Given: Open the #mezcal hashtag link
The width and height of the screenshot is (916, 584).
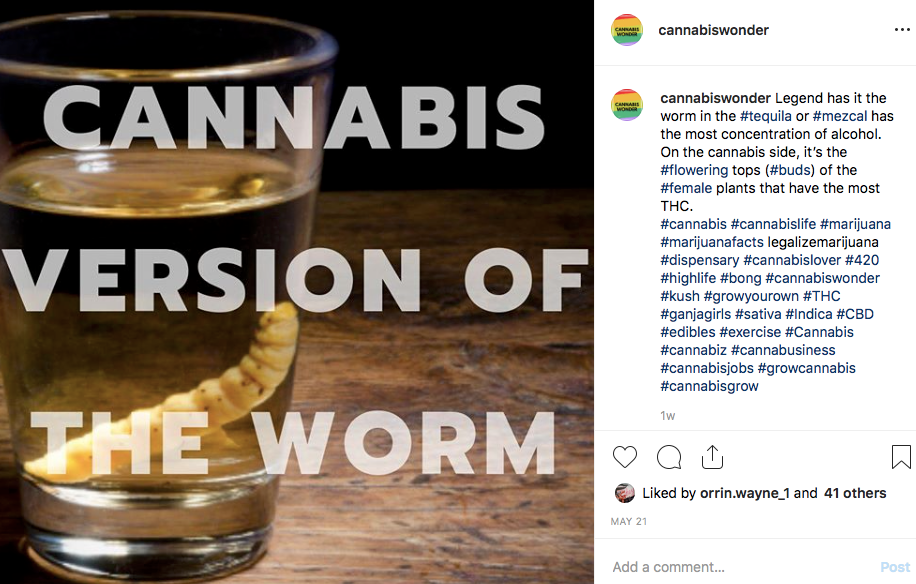Looking at the screenshot, I should tap(839, 116).
